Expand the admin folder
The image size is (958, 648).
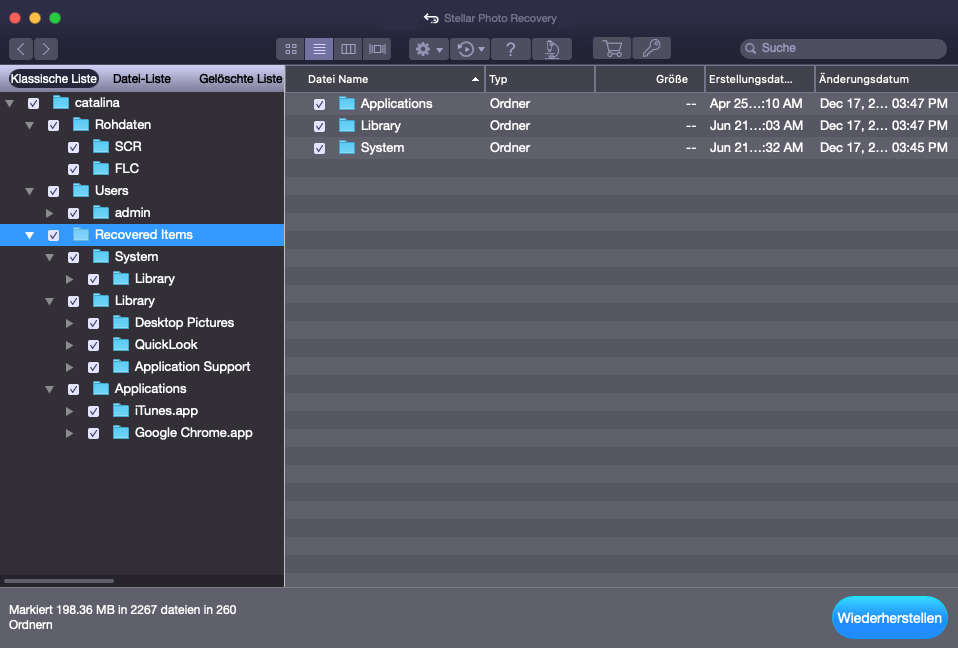coord(50,213)
